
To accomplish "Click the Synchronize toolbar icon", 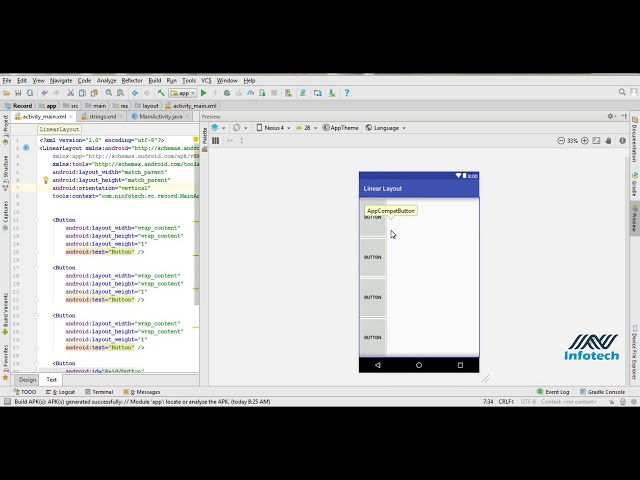I will [x=30, y=93].
